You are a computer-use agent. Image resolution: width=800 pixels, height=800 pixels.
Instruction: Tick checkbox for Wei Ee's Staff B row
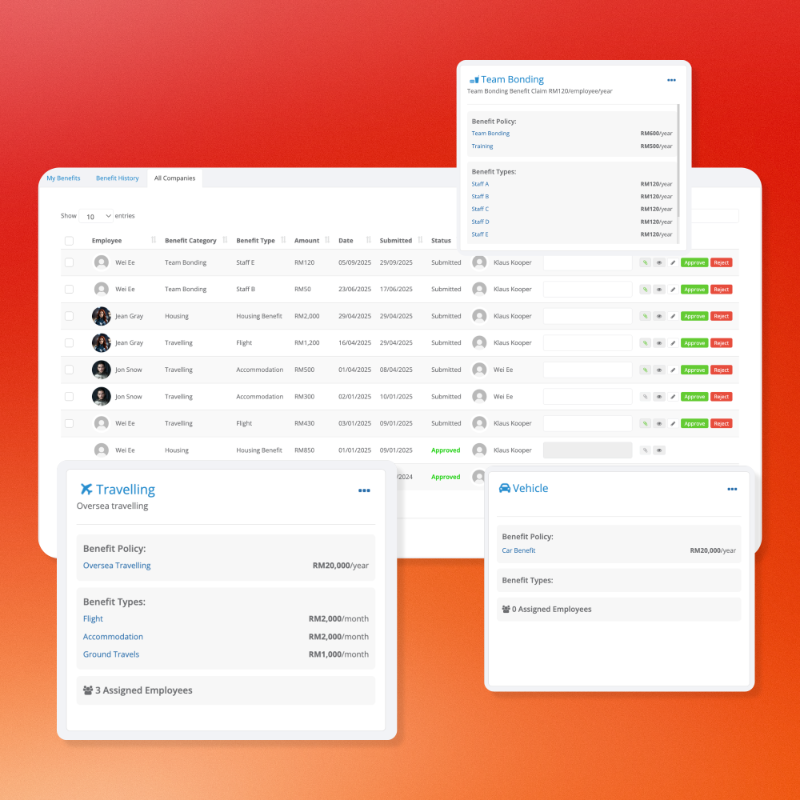(69, 289)
